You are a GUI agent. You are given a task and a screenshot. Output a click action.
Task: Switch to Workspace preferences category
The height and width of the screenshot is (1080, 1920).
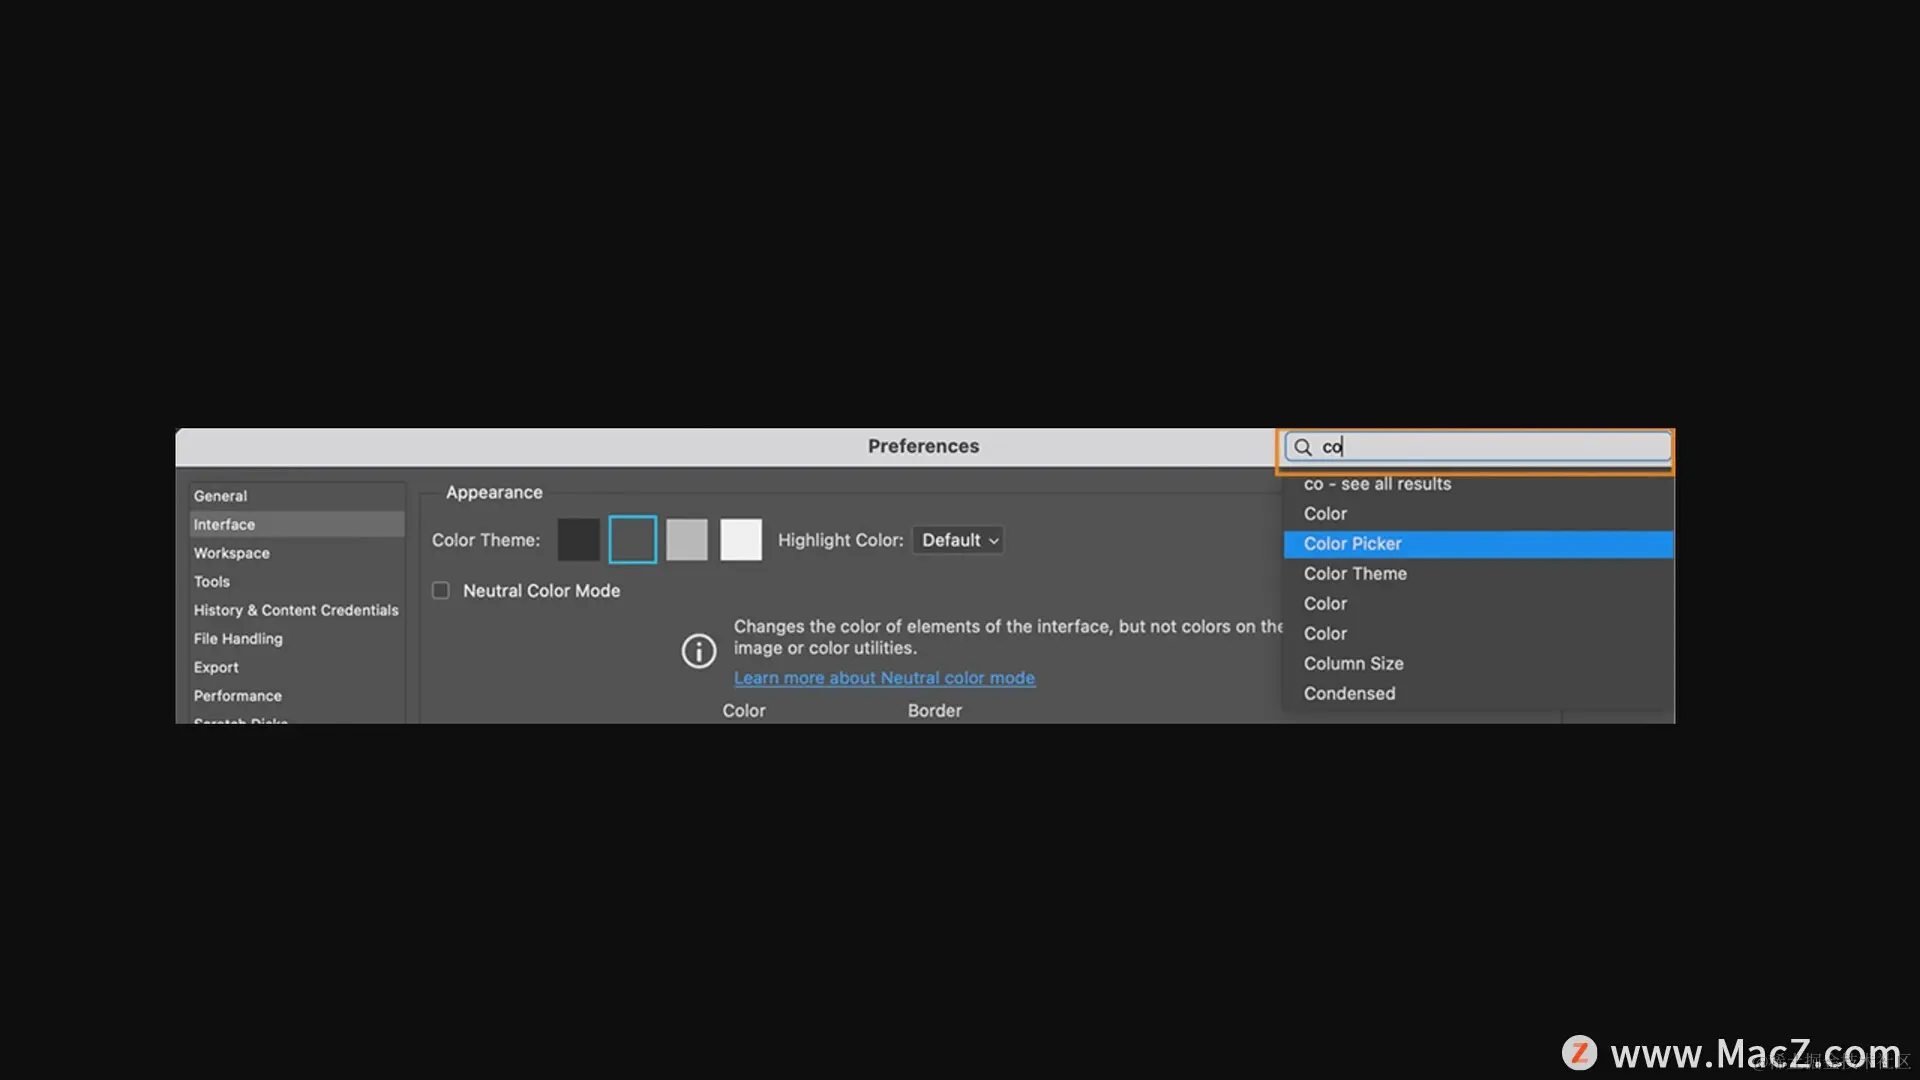231,553
